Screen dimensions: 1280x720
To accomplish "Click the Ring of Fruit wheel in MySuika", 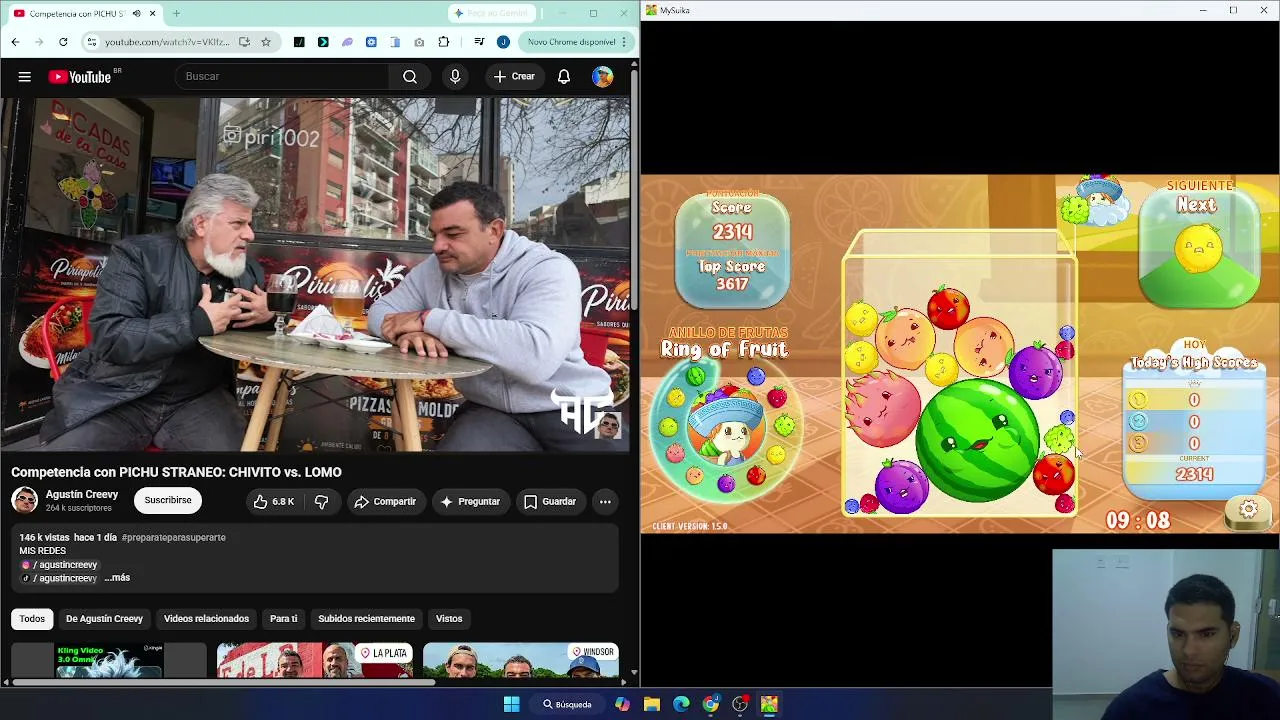I will pos(724,429).
